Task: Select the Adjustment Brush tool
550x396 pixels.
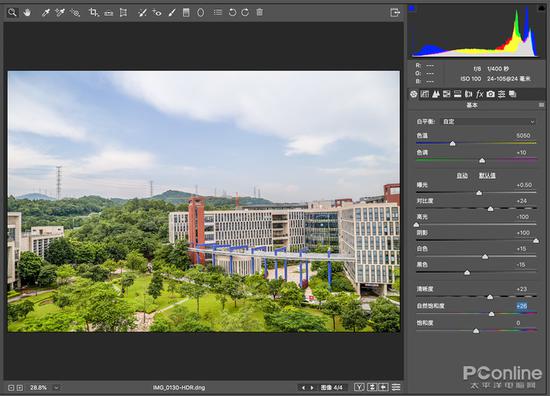Action: pyautogui.click(x=172, y=13)
